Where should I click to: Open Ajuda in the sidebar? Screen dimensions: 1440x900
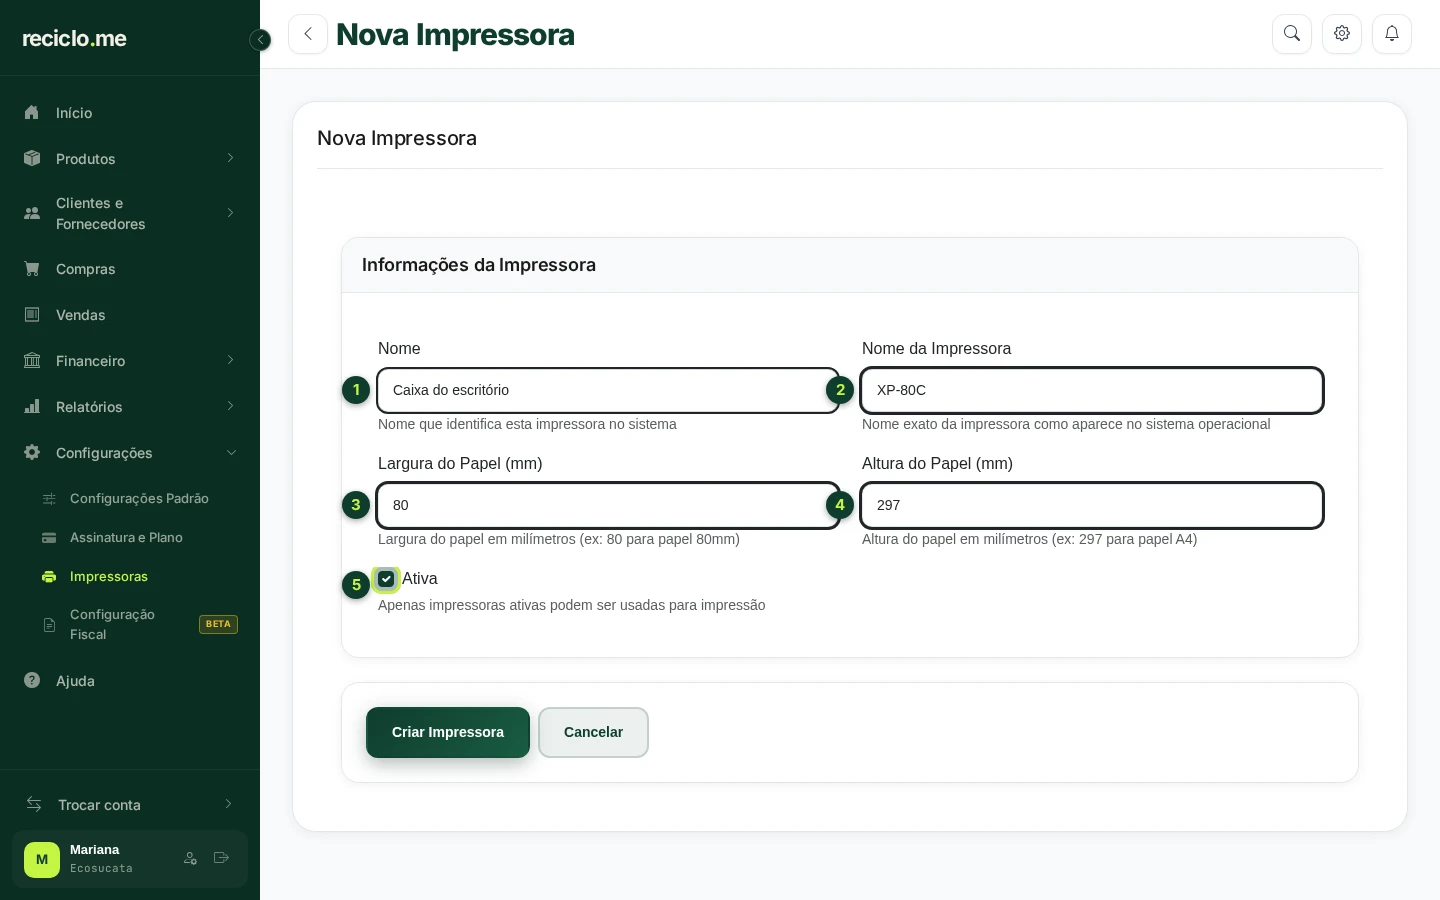(x=130, y=681)
